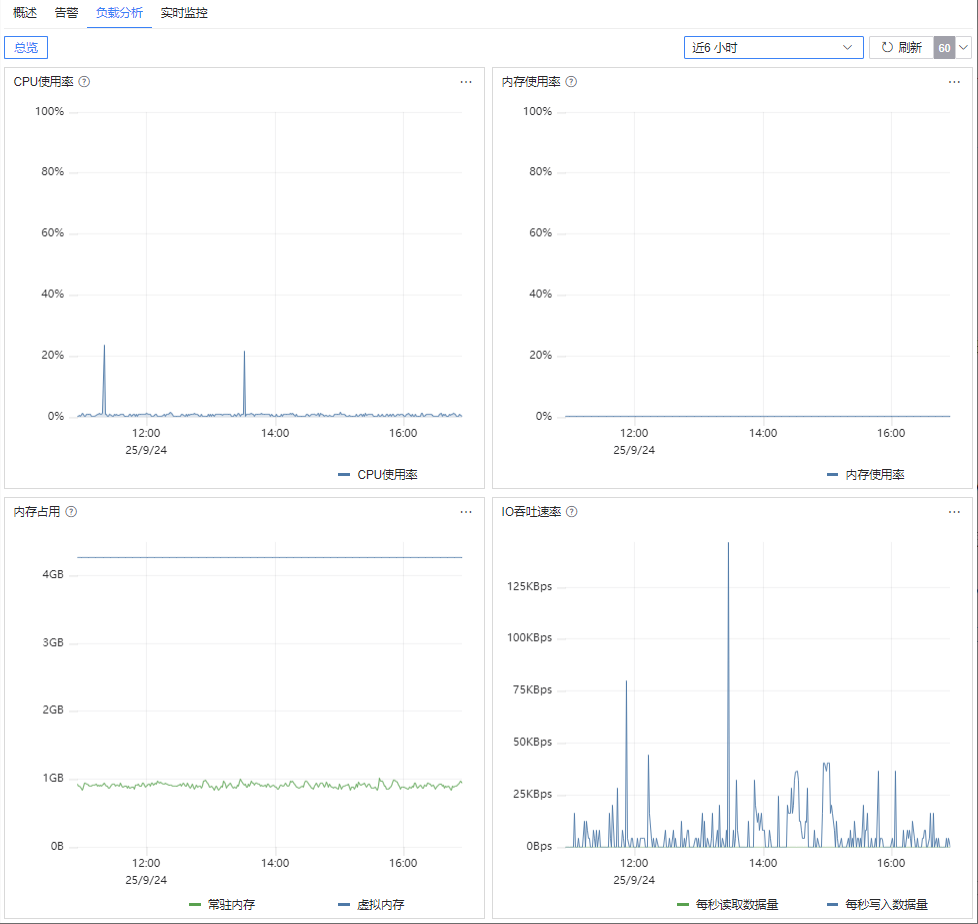Click the 总览 button
Viewport: 978px width, 924px height.
(x=26, y=47)
